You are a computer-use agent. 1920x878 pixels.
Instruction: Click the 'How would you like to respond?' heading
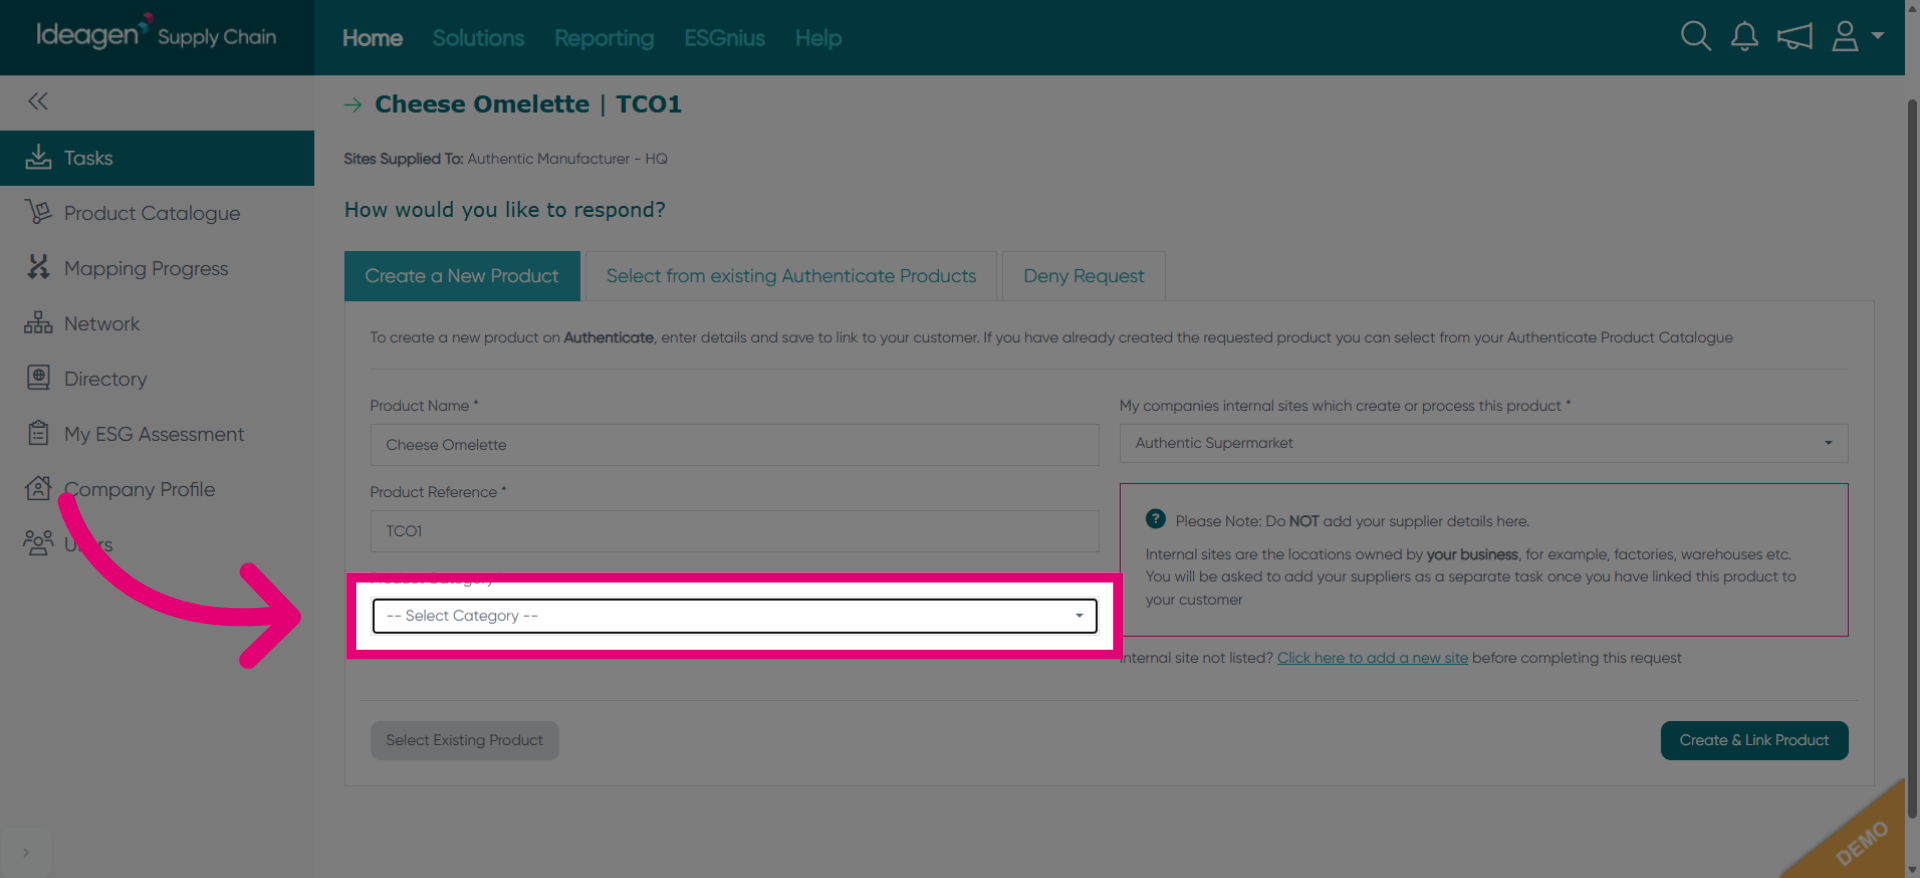(x=505, y=210)
